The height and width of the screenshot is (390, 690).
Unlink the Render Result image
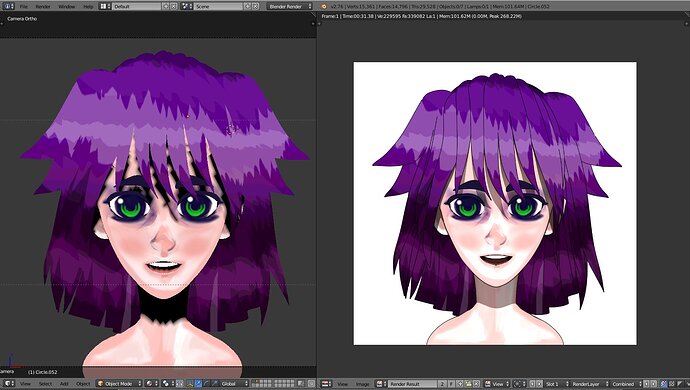[476, 384]
